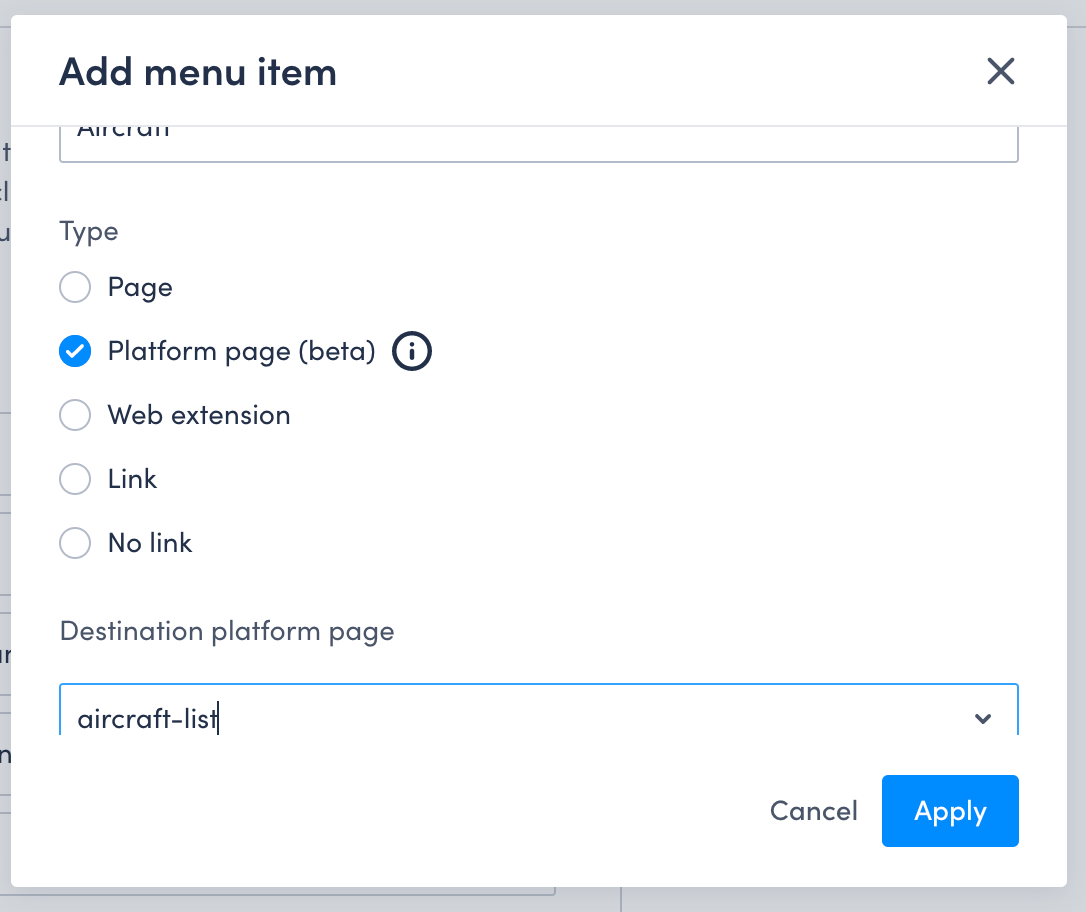
Task: Close the Add menu item dialog
Action: (1000, 71)
